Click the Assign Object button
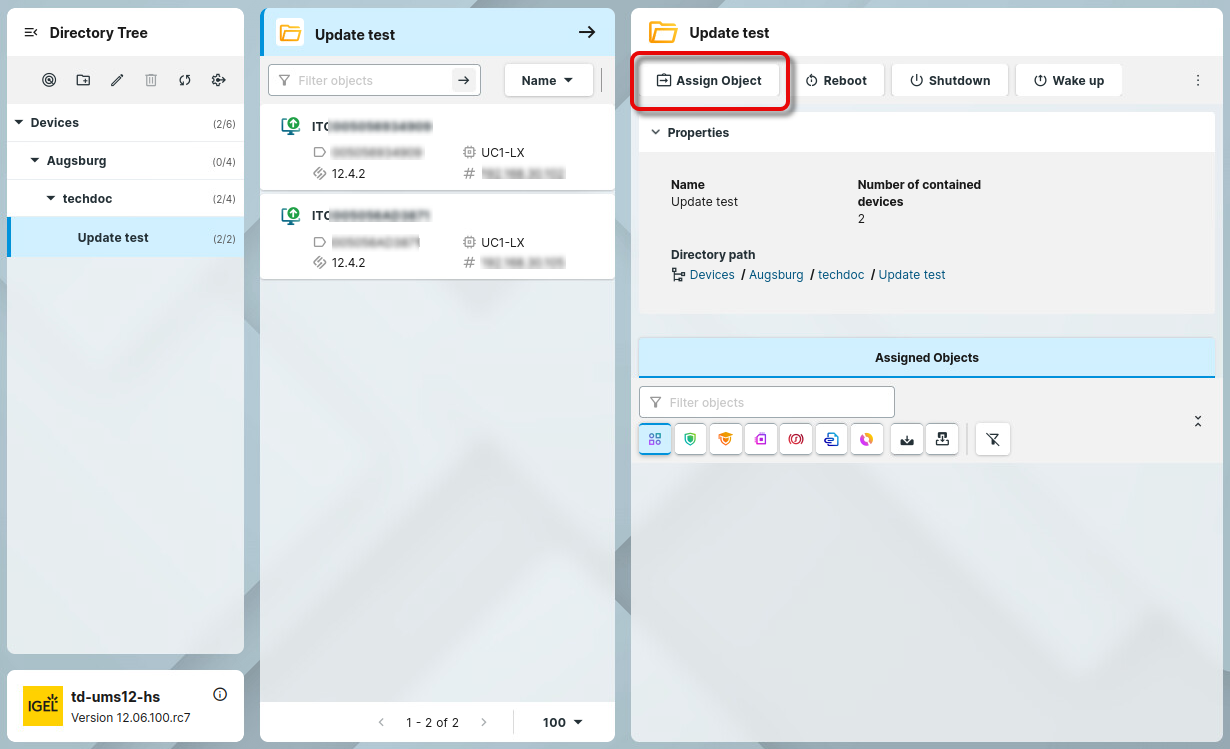1230x749 pixels. pyautogui.click(x=709, y=80)
